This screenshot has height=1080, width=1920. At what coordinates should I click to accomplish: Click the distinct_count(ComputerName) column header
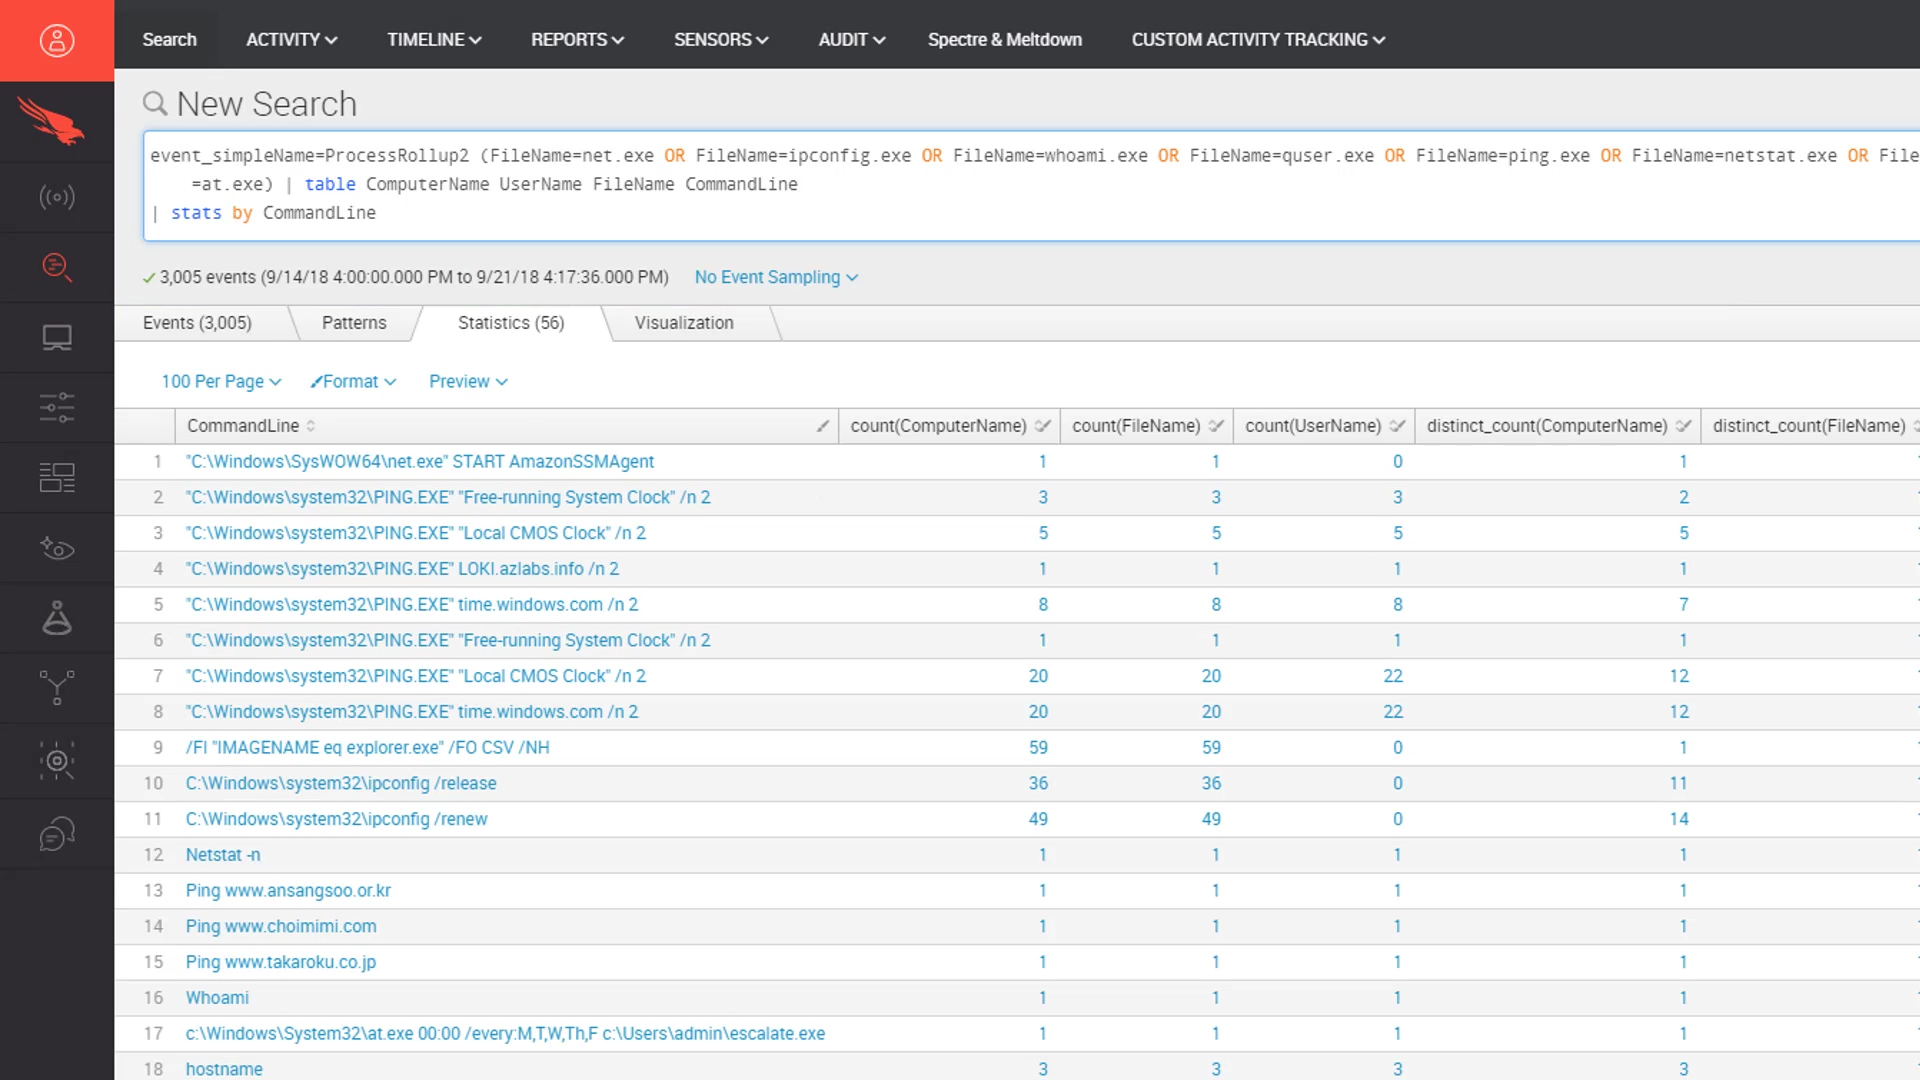[1547, 426]
